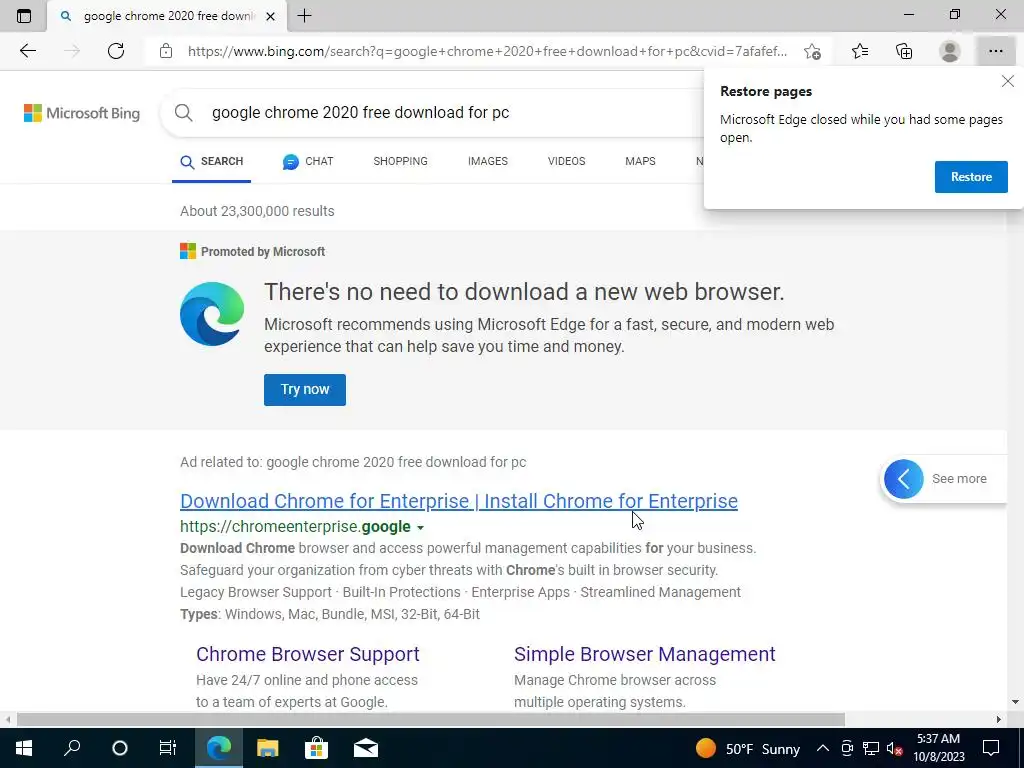Click Microsoft Edge taskbar icon

tap(219, 748)
